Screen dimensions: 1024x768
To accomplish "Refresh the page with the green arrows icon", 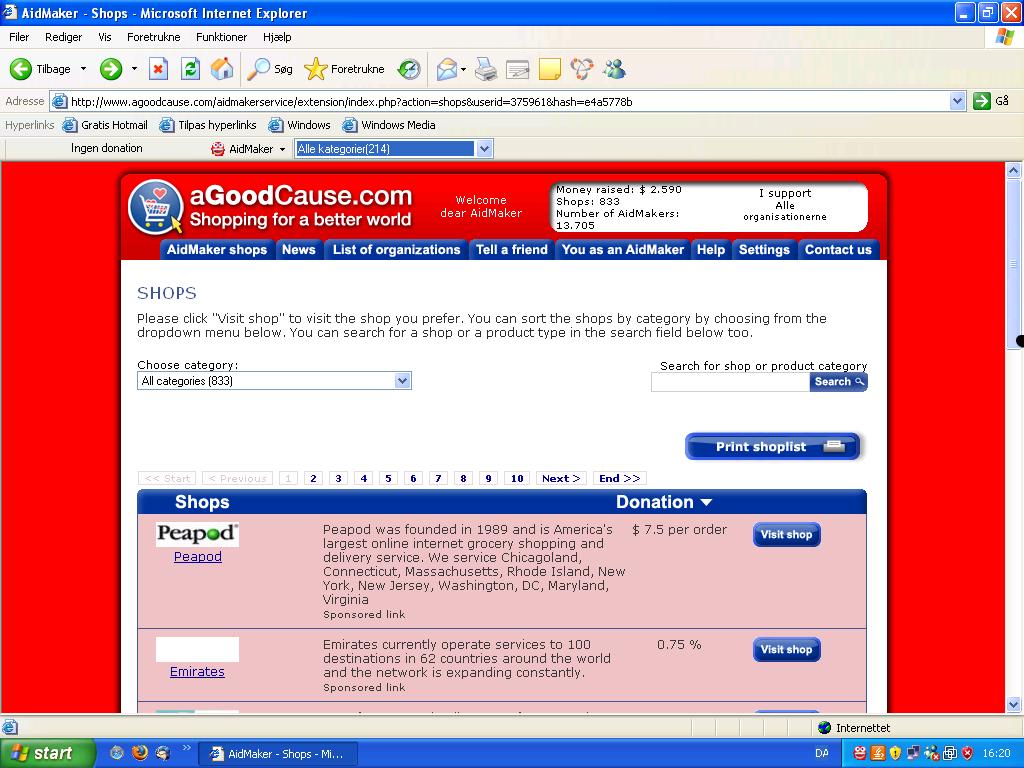I will (190, 69).
